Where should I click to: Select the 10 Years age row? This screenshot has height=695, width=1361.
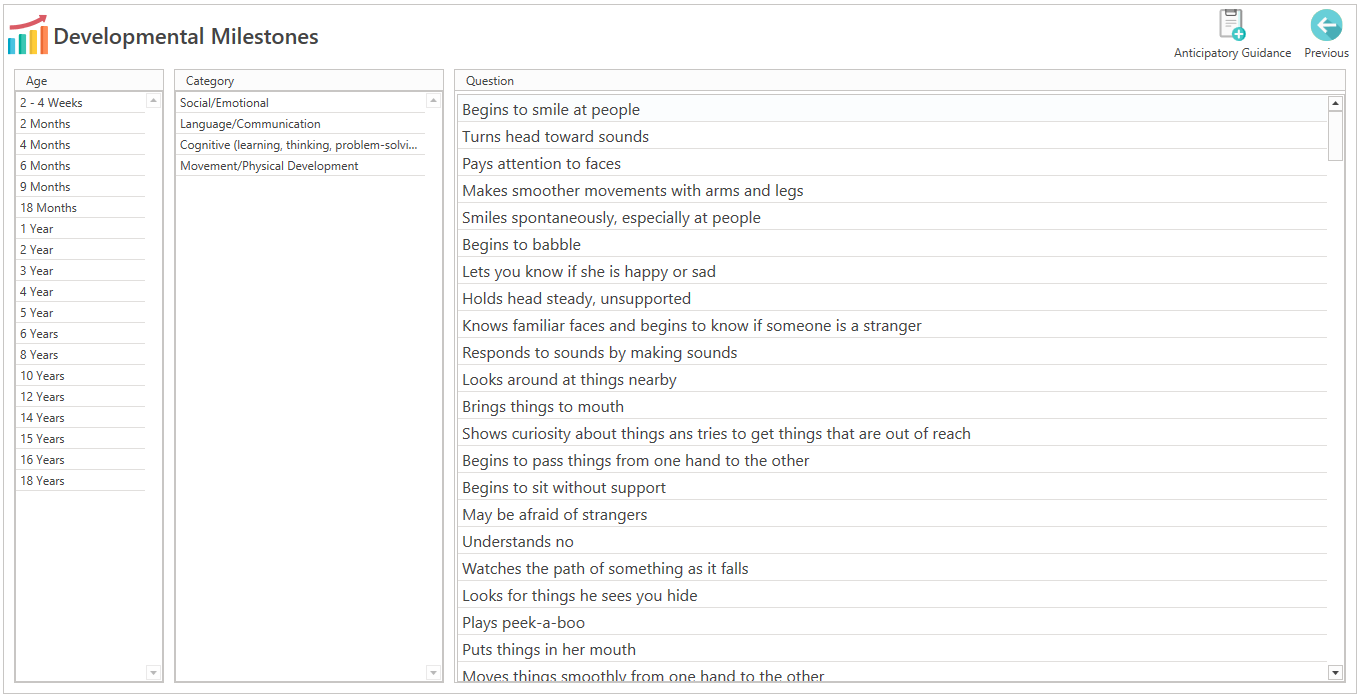pyautogui.click(x=80, y=376)
